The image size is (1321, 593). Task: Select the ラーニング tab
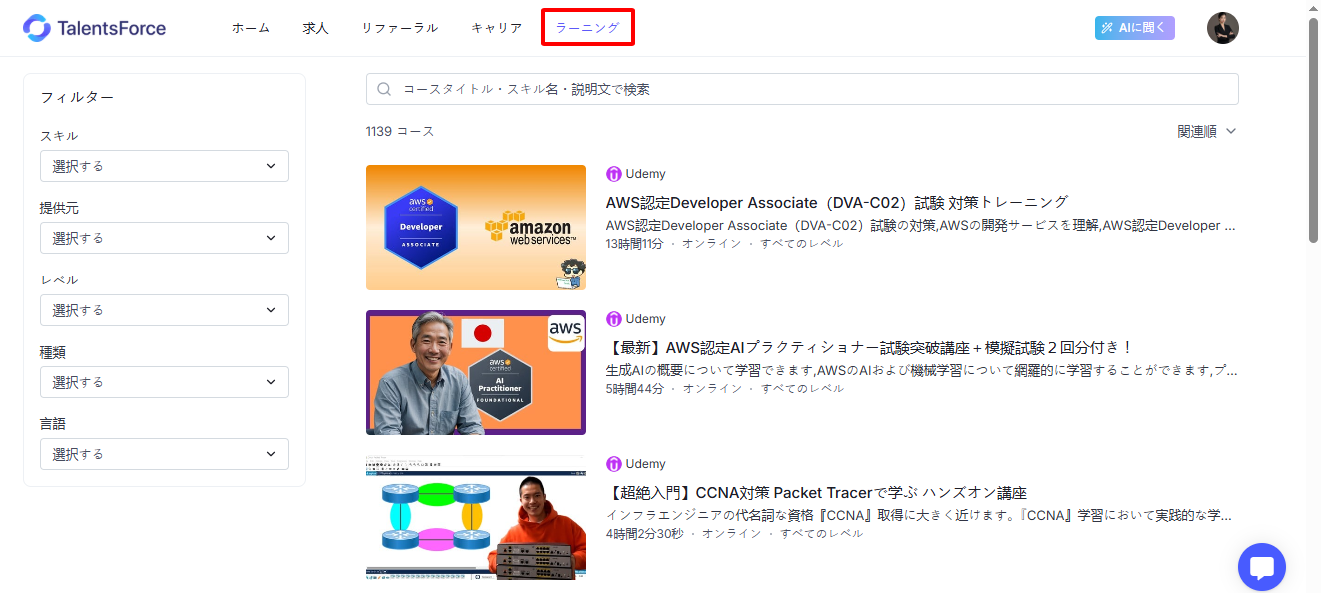click(588, 28)
